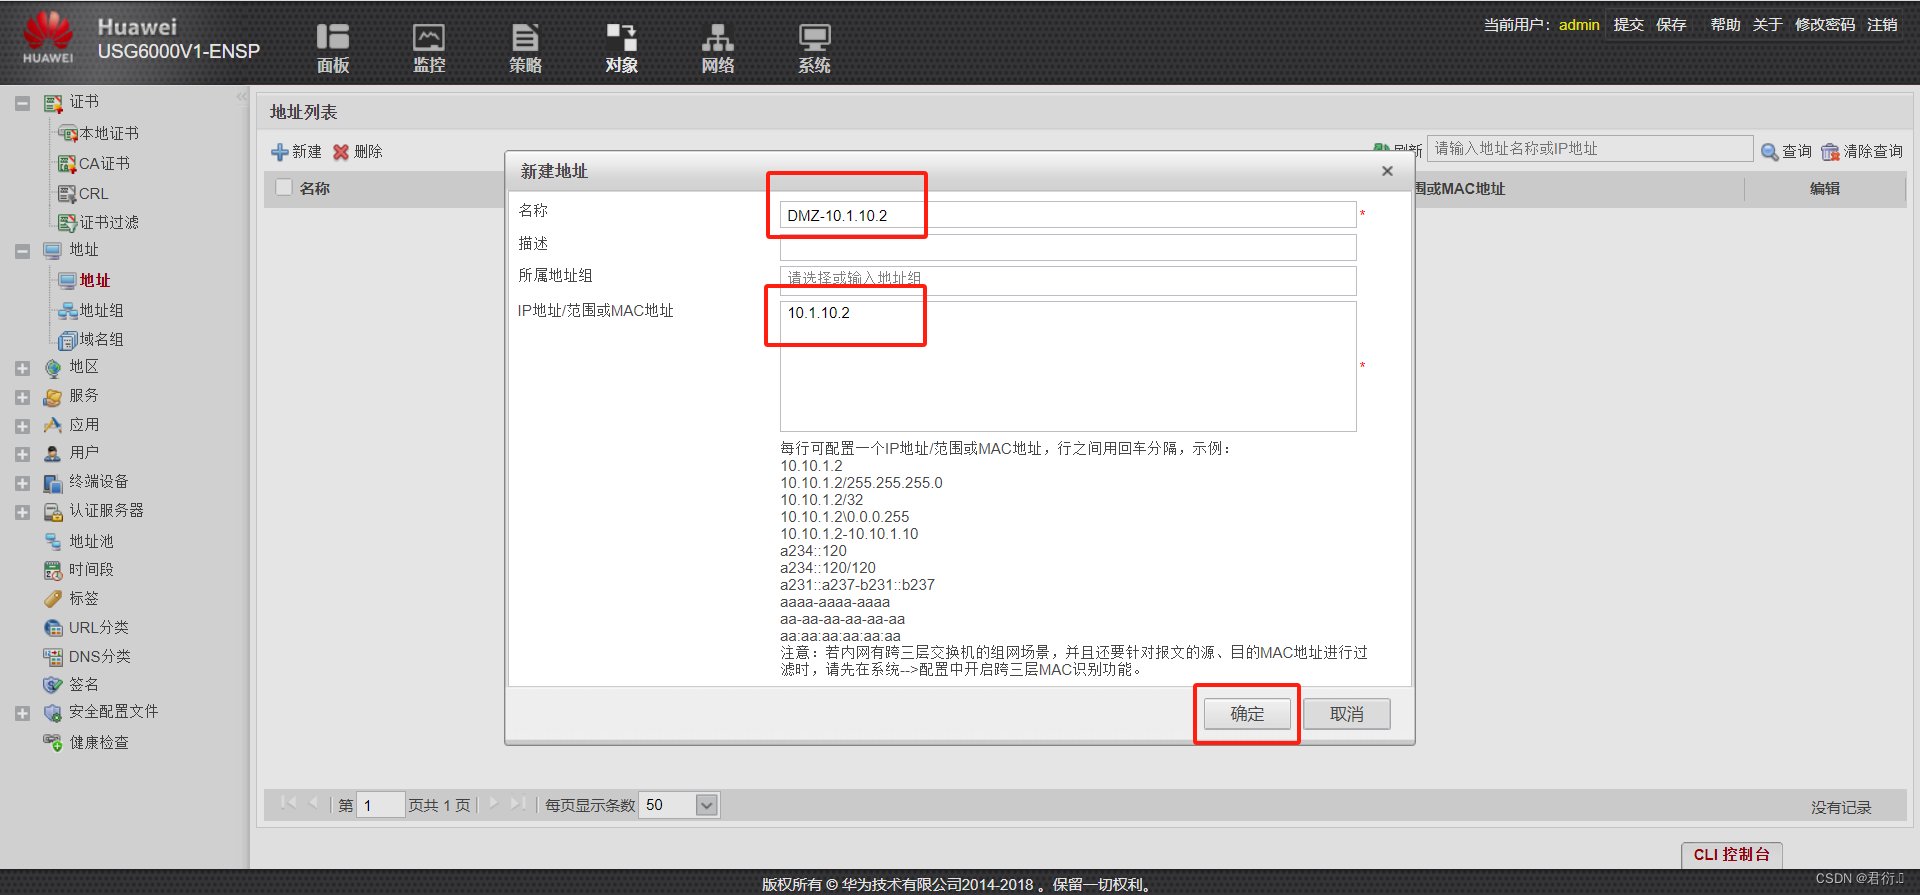Click the DNS分类 icon

53,656
